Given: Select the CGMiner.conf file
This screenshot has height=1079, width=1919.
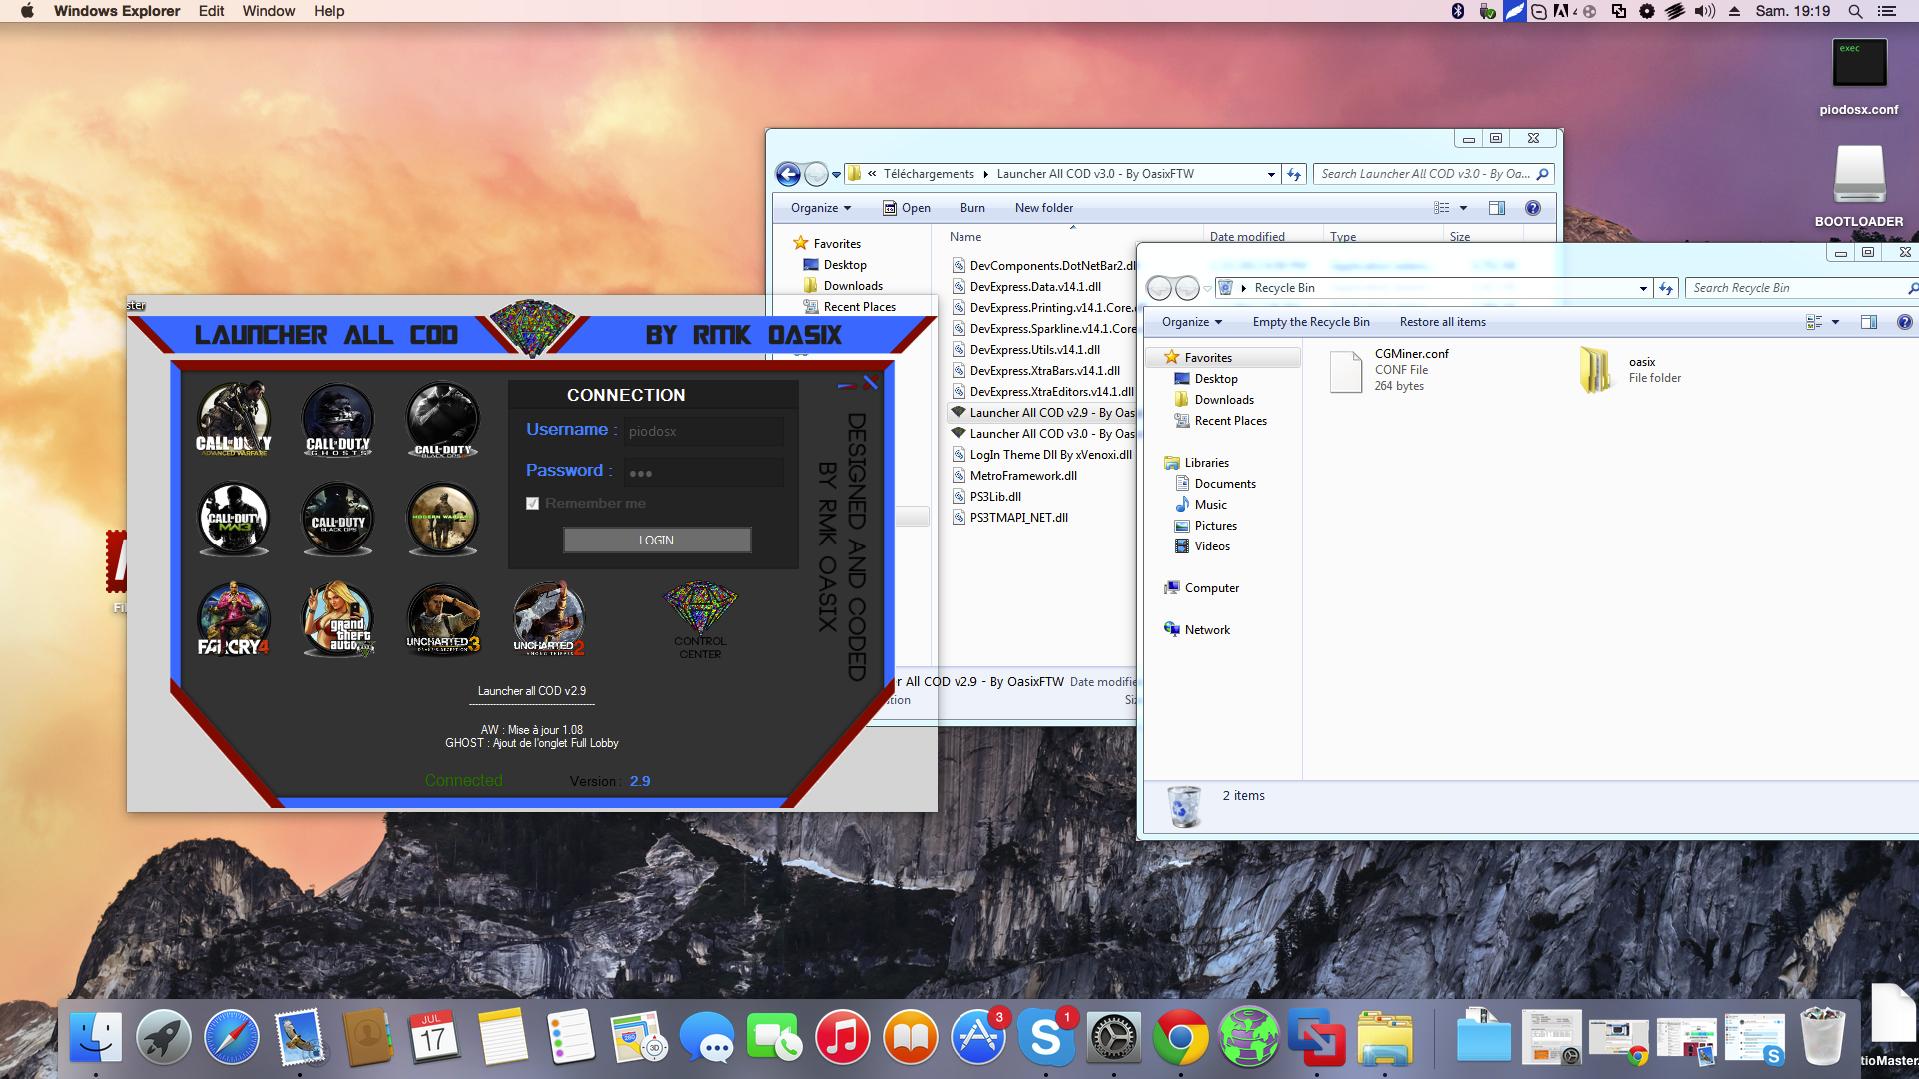Looking at the screenshot, I should [x=1388, y=370].
